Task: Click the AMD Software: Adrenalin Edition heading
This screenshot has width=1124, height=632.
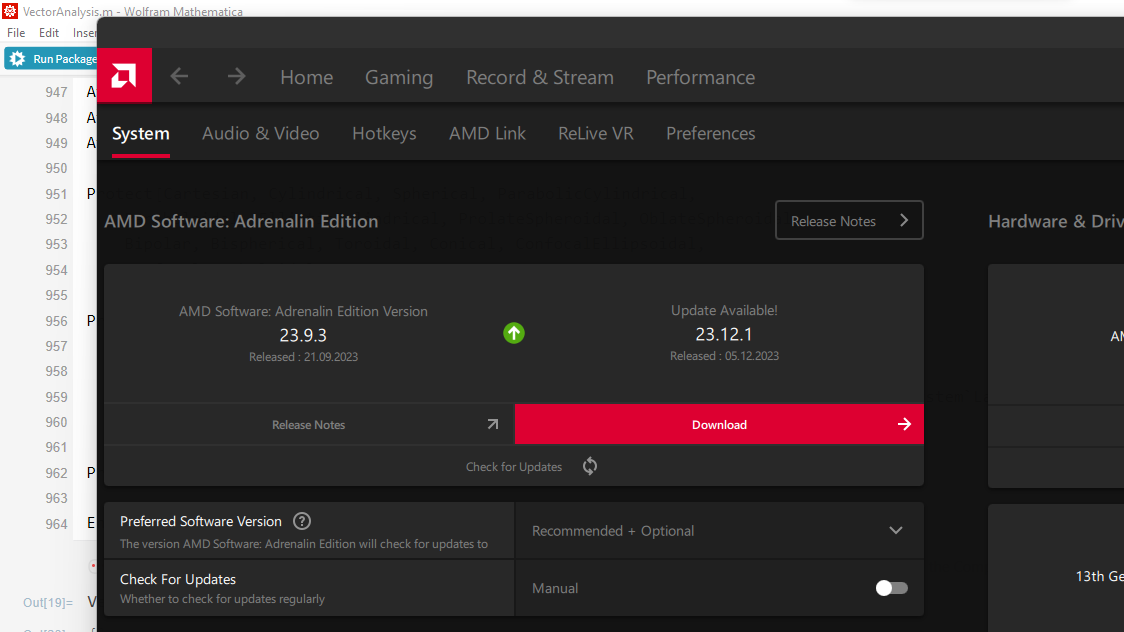Action: (241, 221)
